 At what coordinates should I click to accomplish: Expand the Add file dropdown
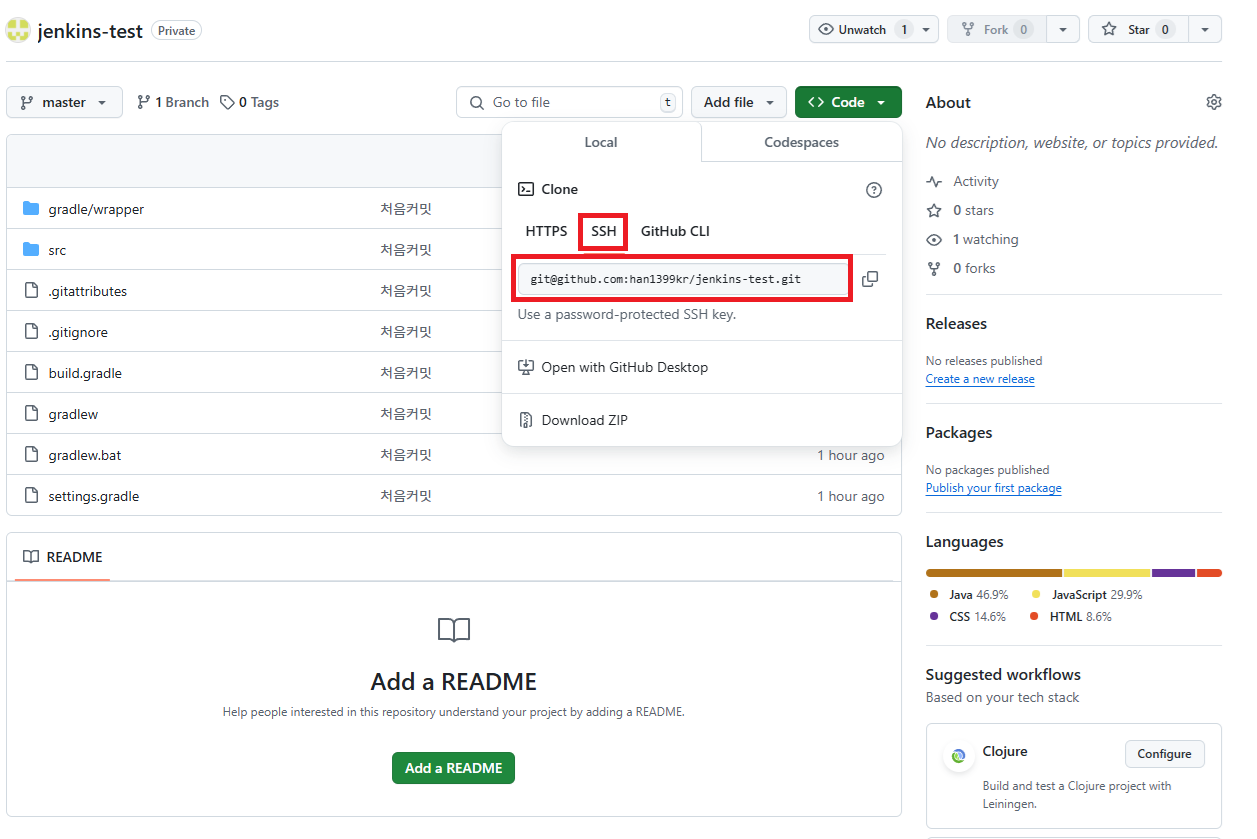(738, 102)
